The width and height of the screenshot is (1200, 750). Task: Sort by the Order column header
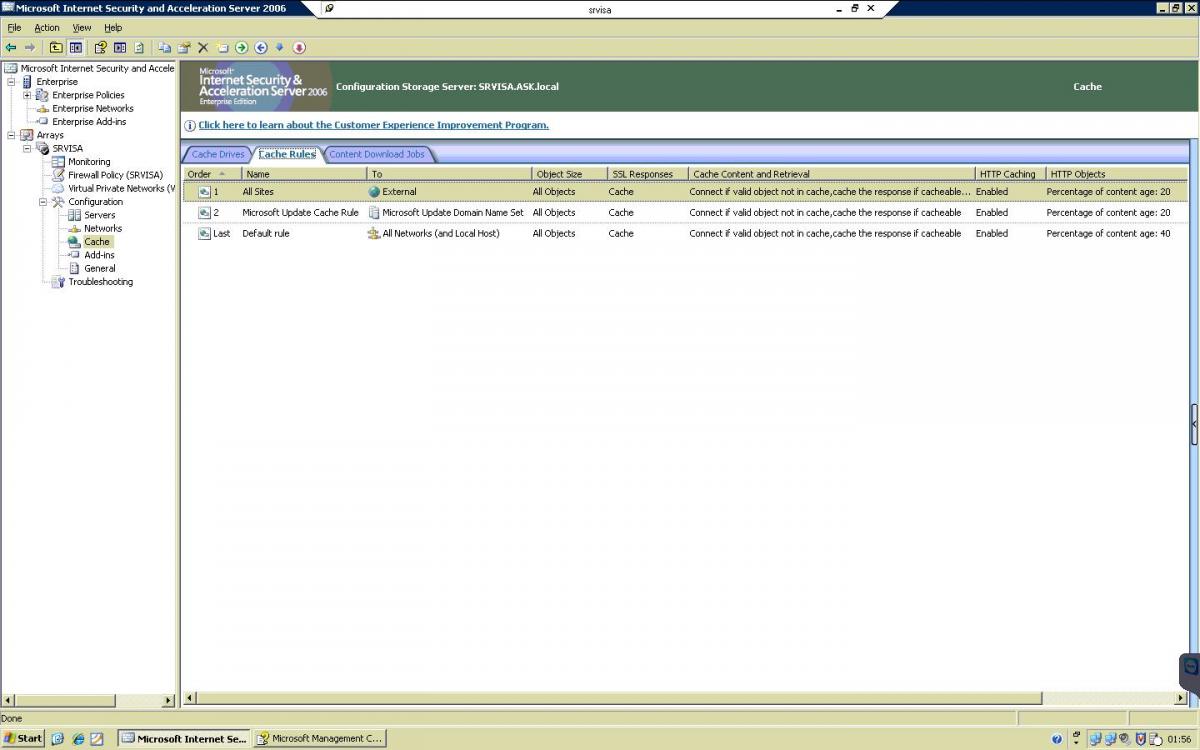pyautogui.click(x=212, y=174)
